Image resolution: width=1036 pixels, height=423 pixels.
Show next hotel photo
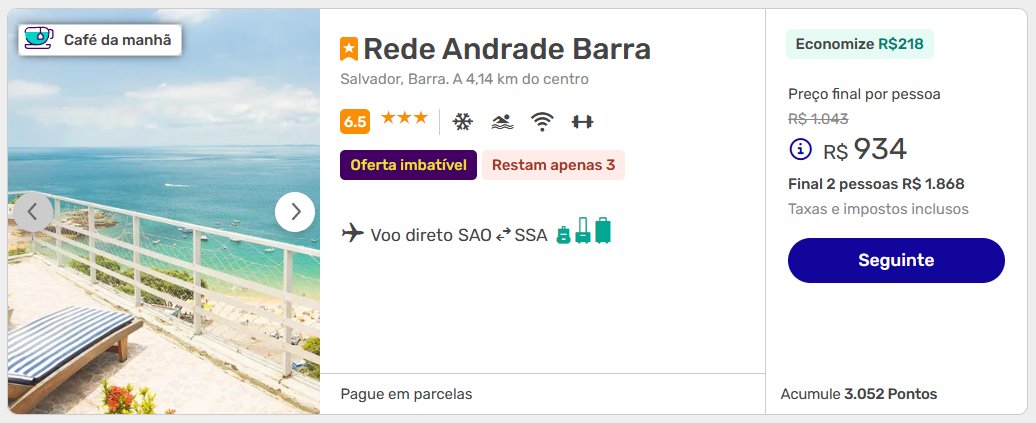tap(295, 212)
